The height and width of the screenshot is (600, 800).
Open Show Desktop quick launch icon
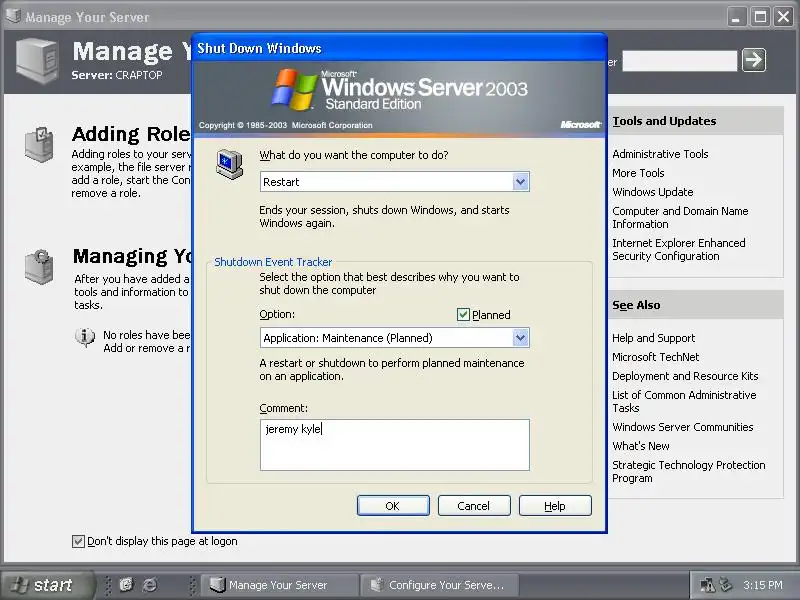tap(126, 584)
